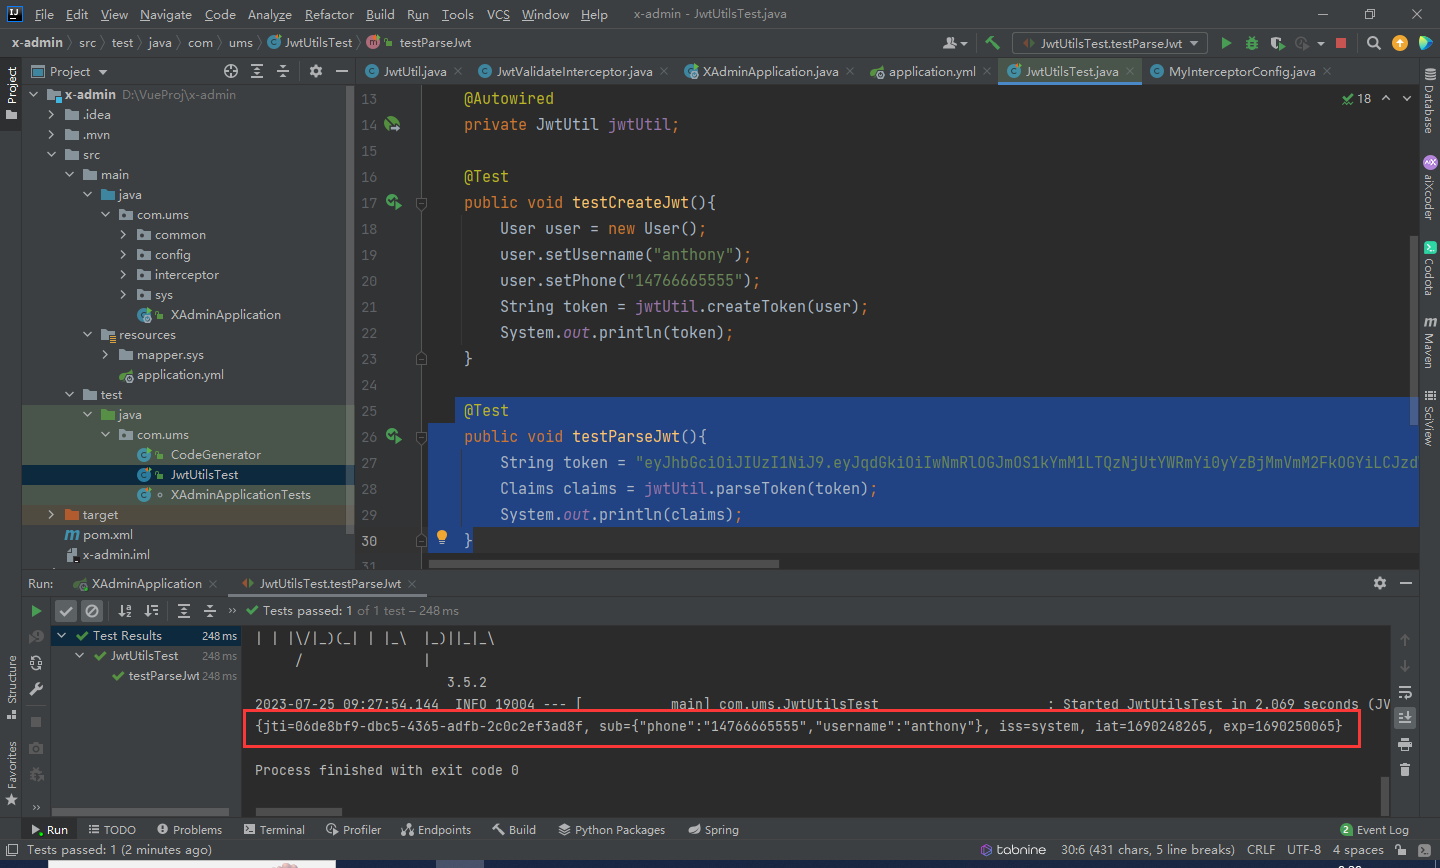Image resolution: width=1440 pixels, height=868 pixels.
Task: Clear console with trash icon
Action: coord(1405,770)
